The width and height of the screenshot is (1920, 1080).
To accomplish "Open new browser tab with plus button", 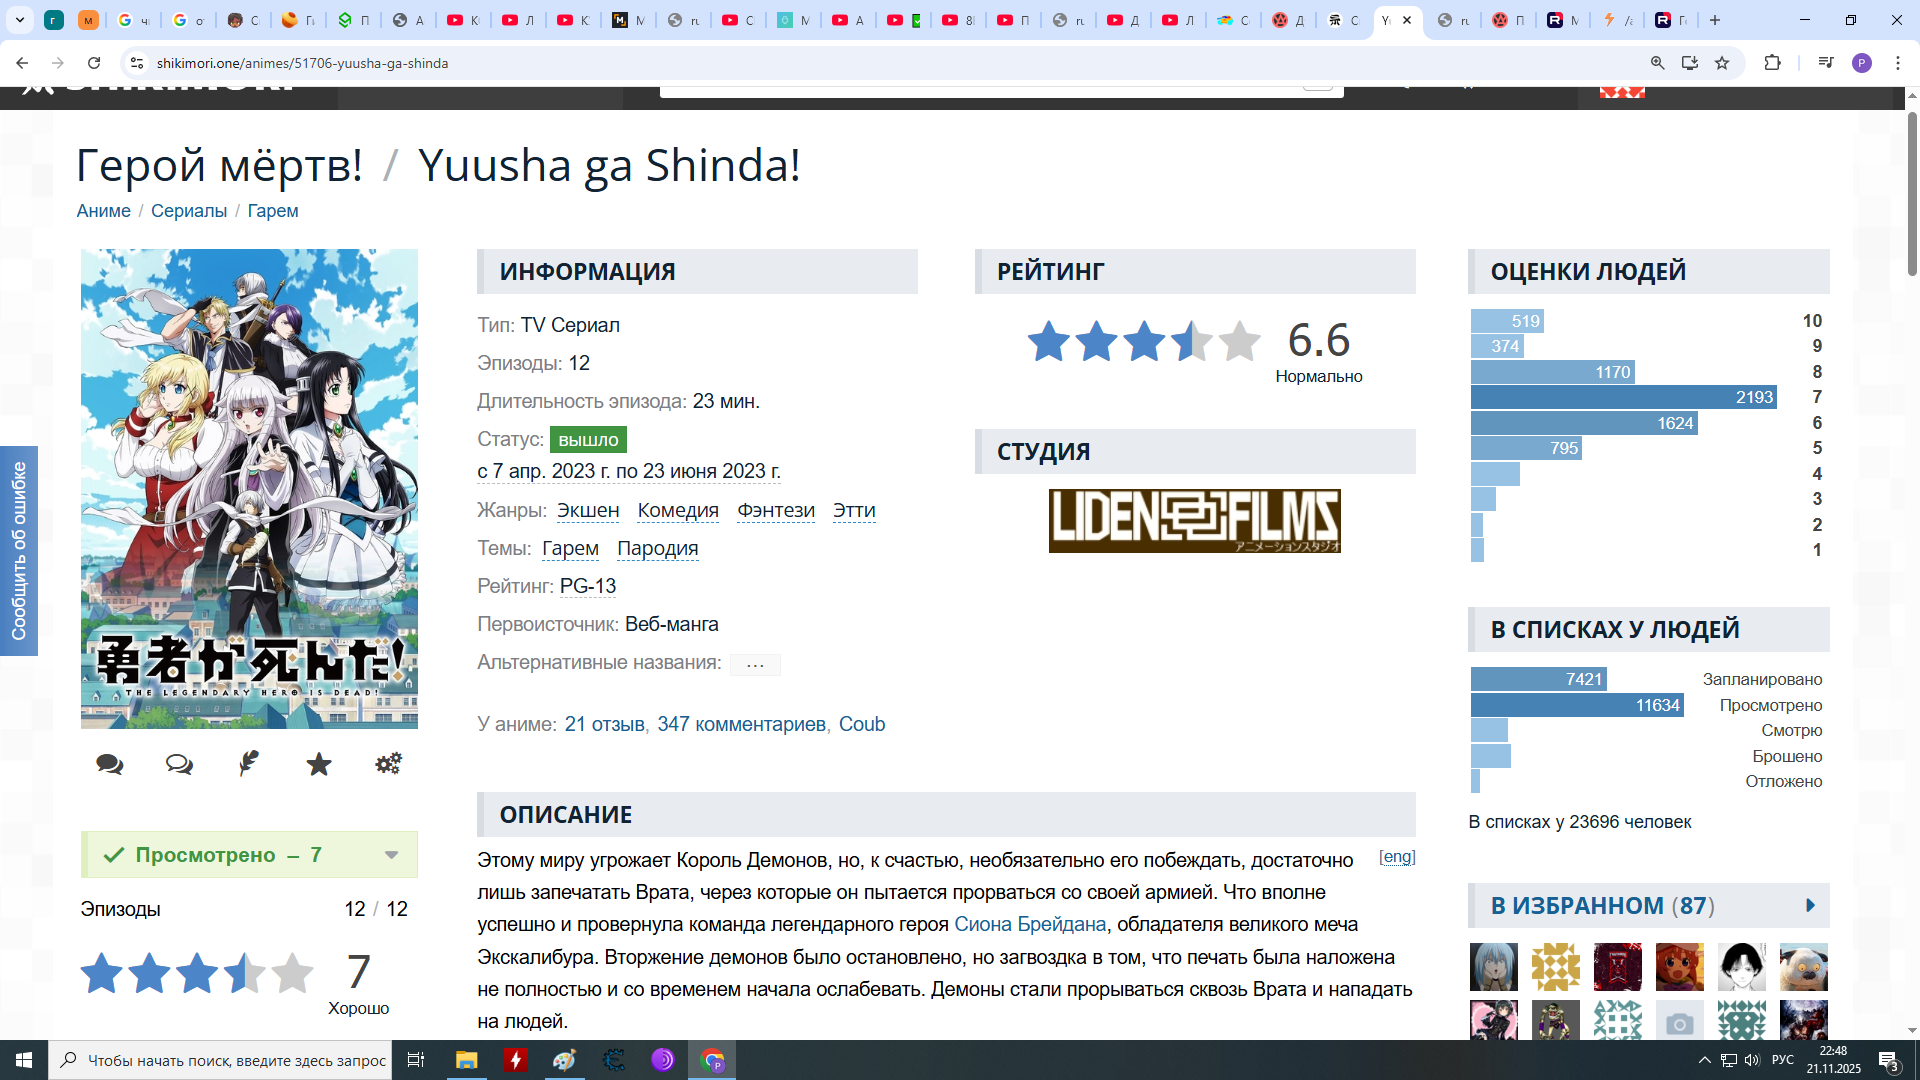I will (x=1715, y=20).
